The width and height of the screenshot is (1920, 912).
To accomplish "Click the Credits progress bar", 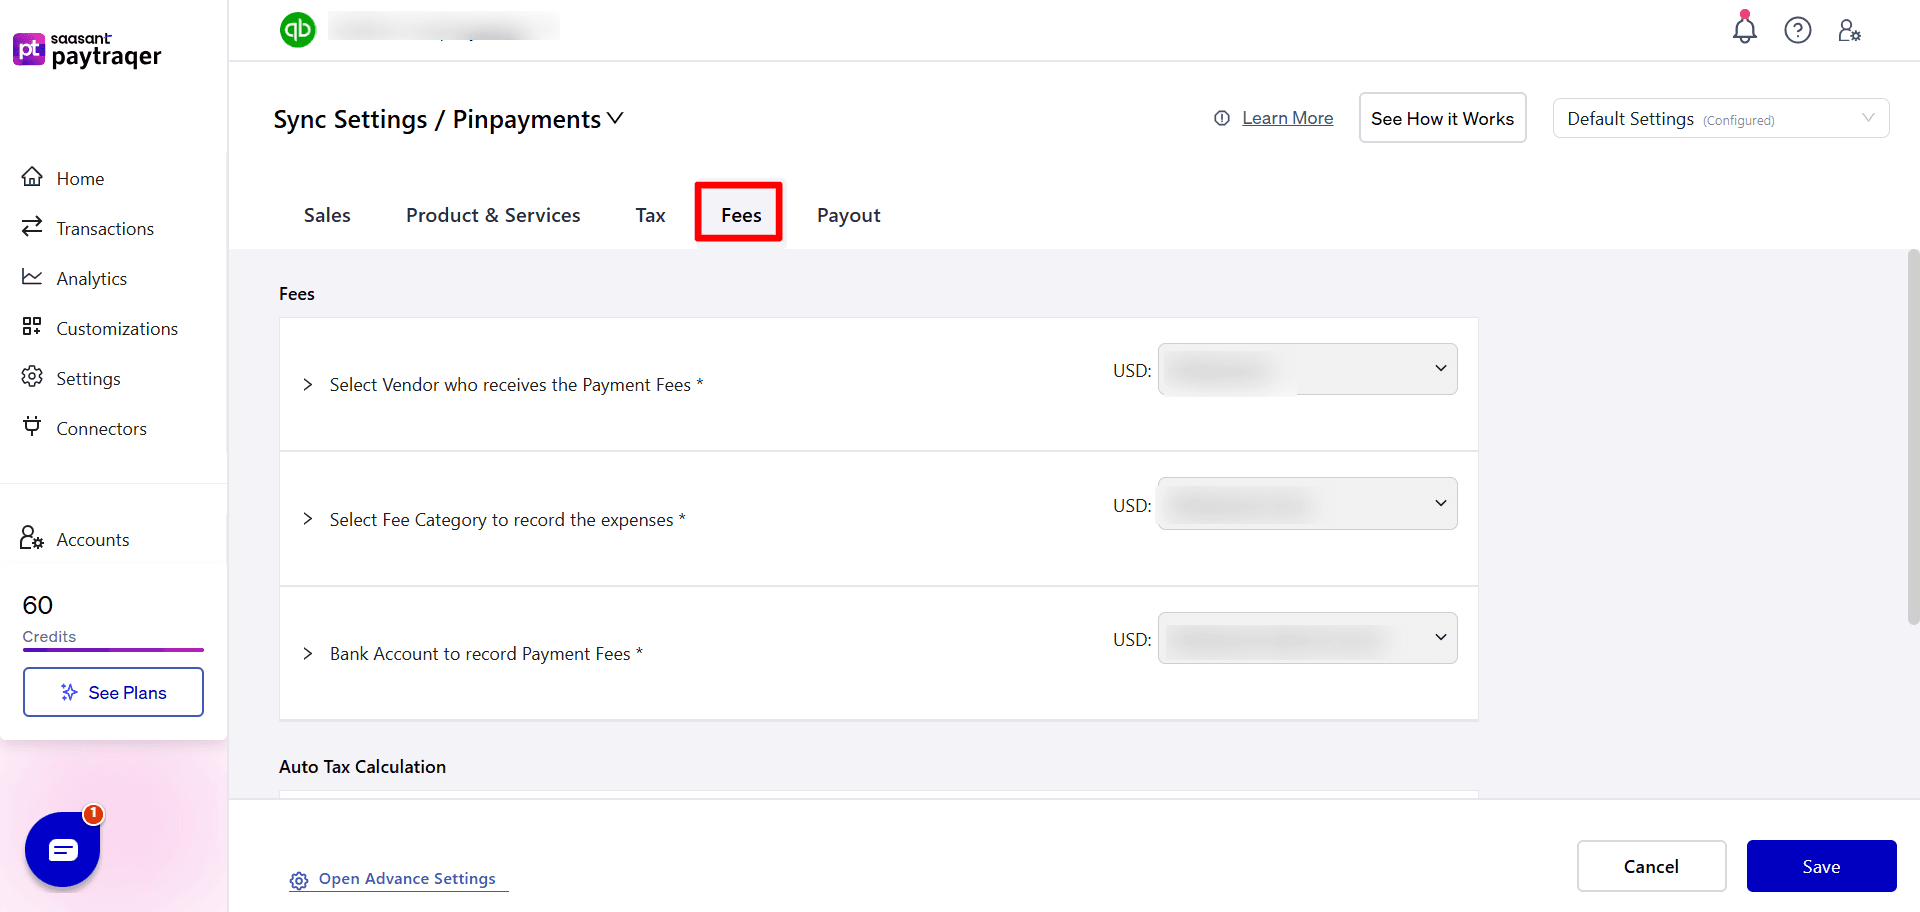I will click(x=113, y=651).
